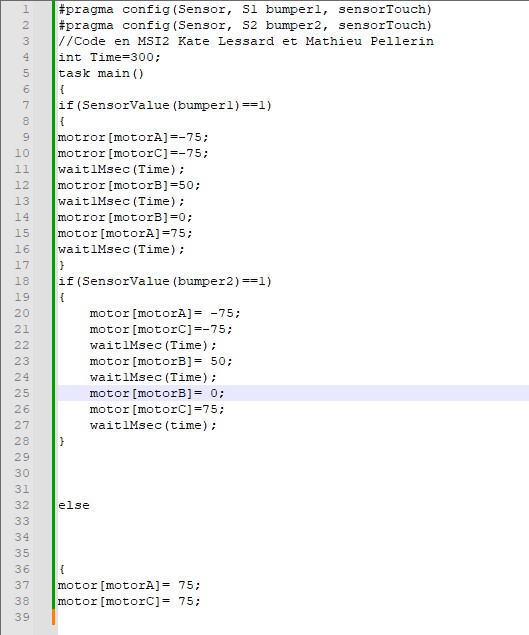Click the closing brace on line 28
529x635 pixels.
coord(62,441)
